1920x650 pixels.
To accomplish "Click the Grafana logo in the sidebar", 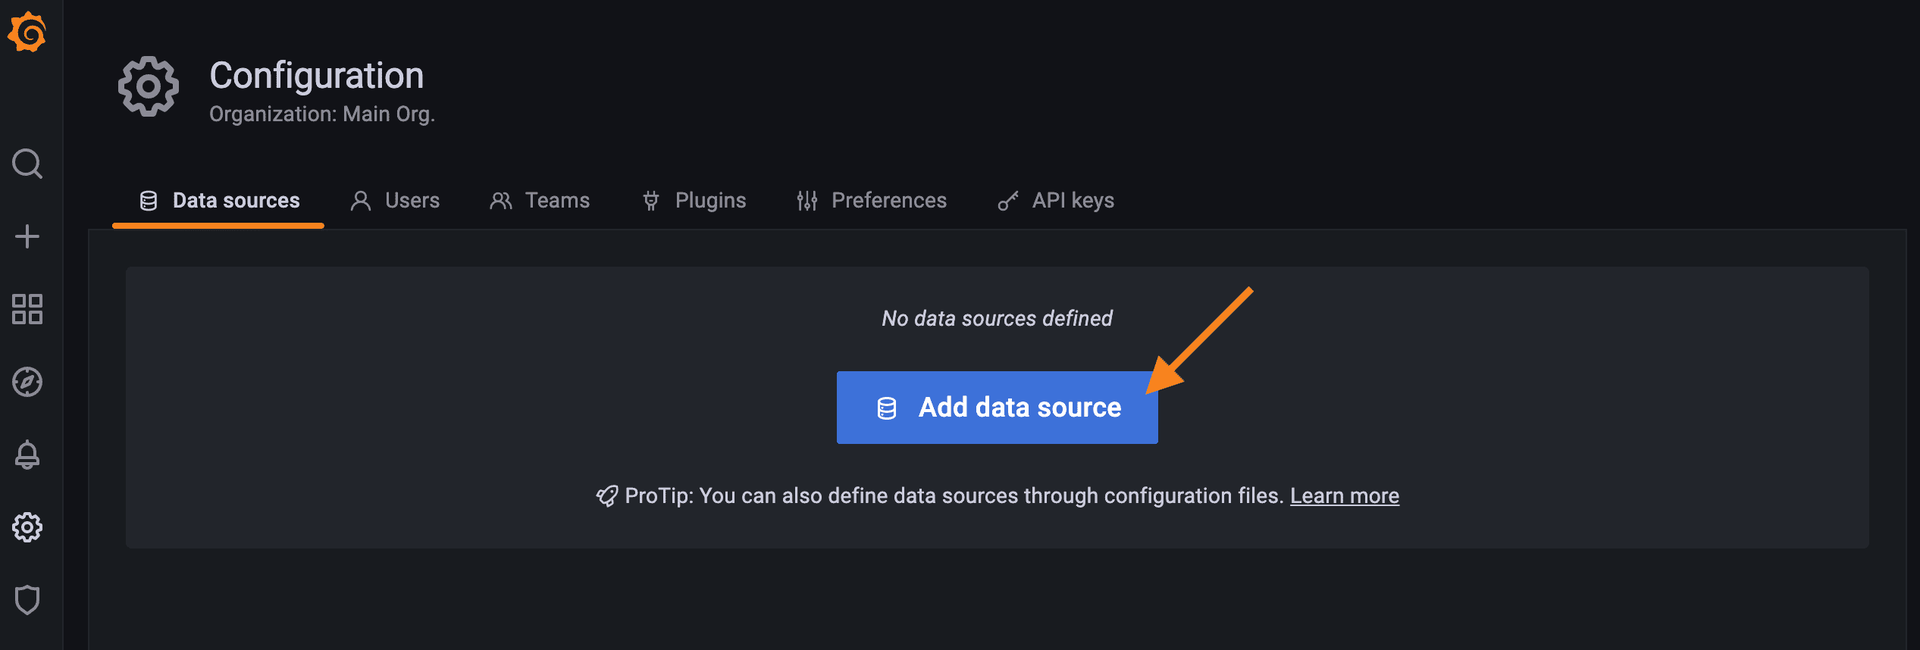I will [x=27, y=32].
